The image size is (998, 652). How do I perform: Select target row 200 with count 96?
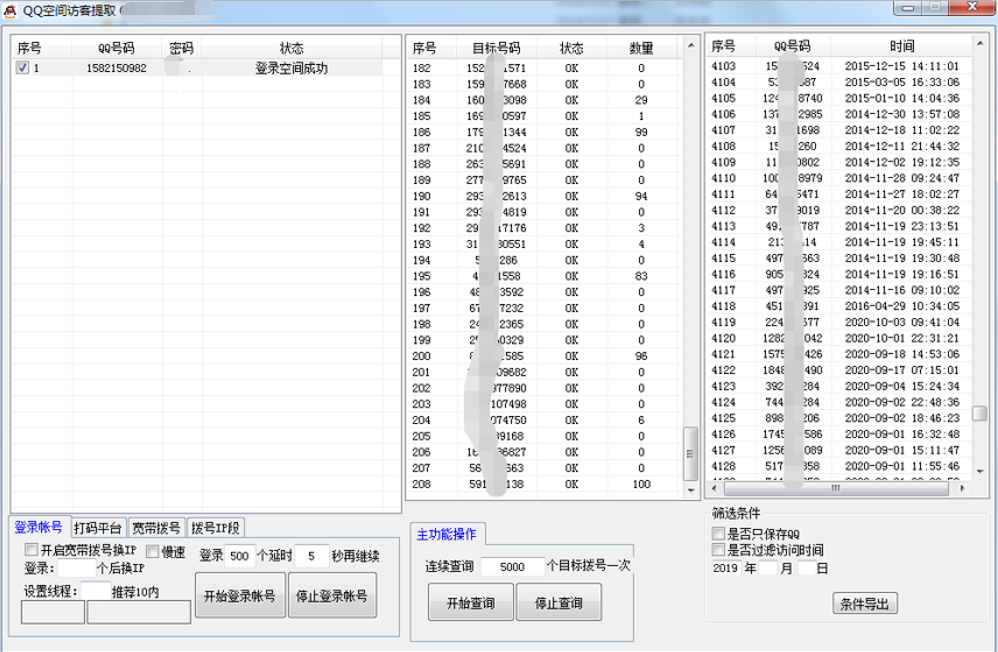pos(544,356)
